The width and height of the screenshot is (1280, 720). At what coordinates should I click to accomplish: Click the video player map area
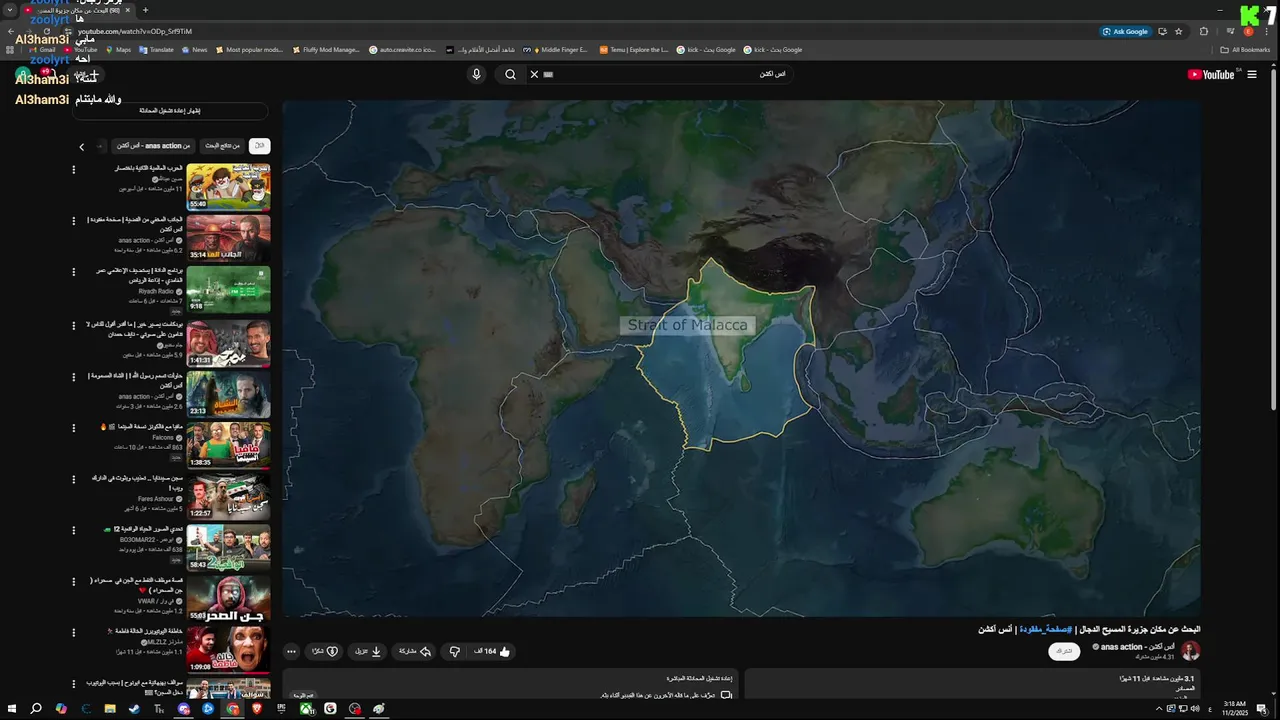741,358
